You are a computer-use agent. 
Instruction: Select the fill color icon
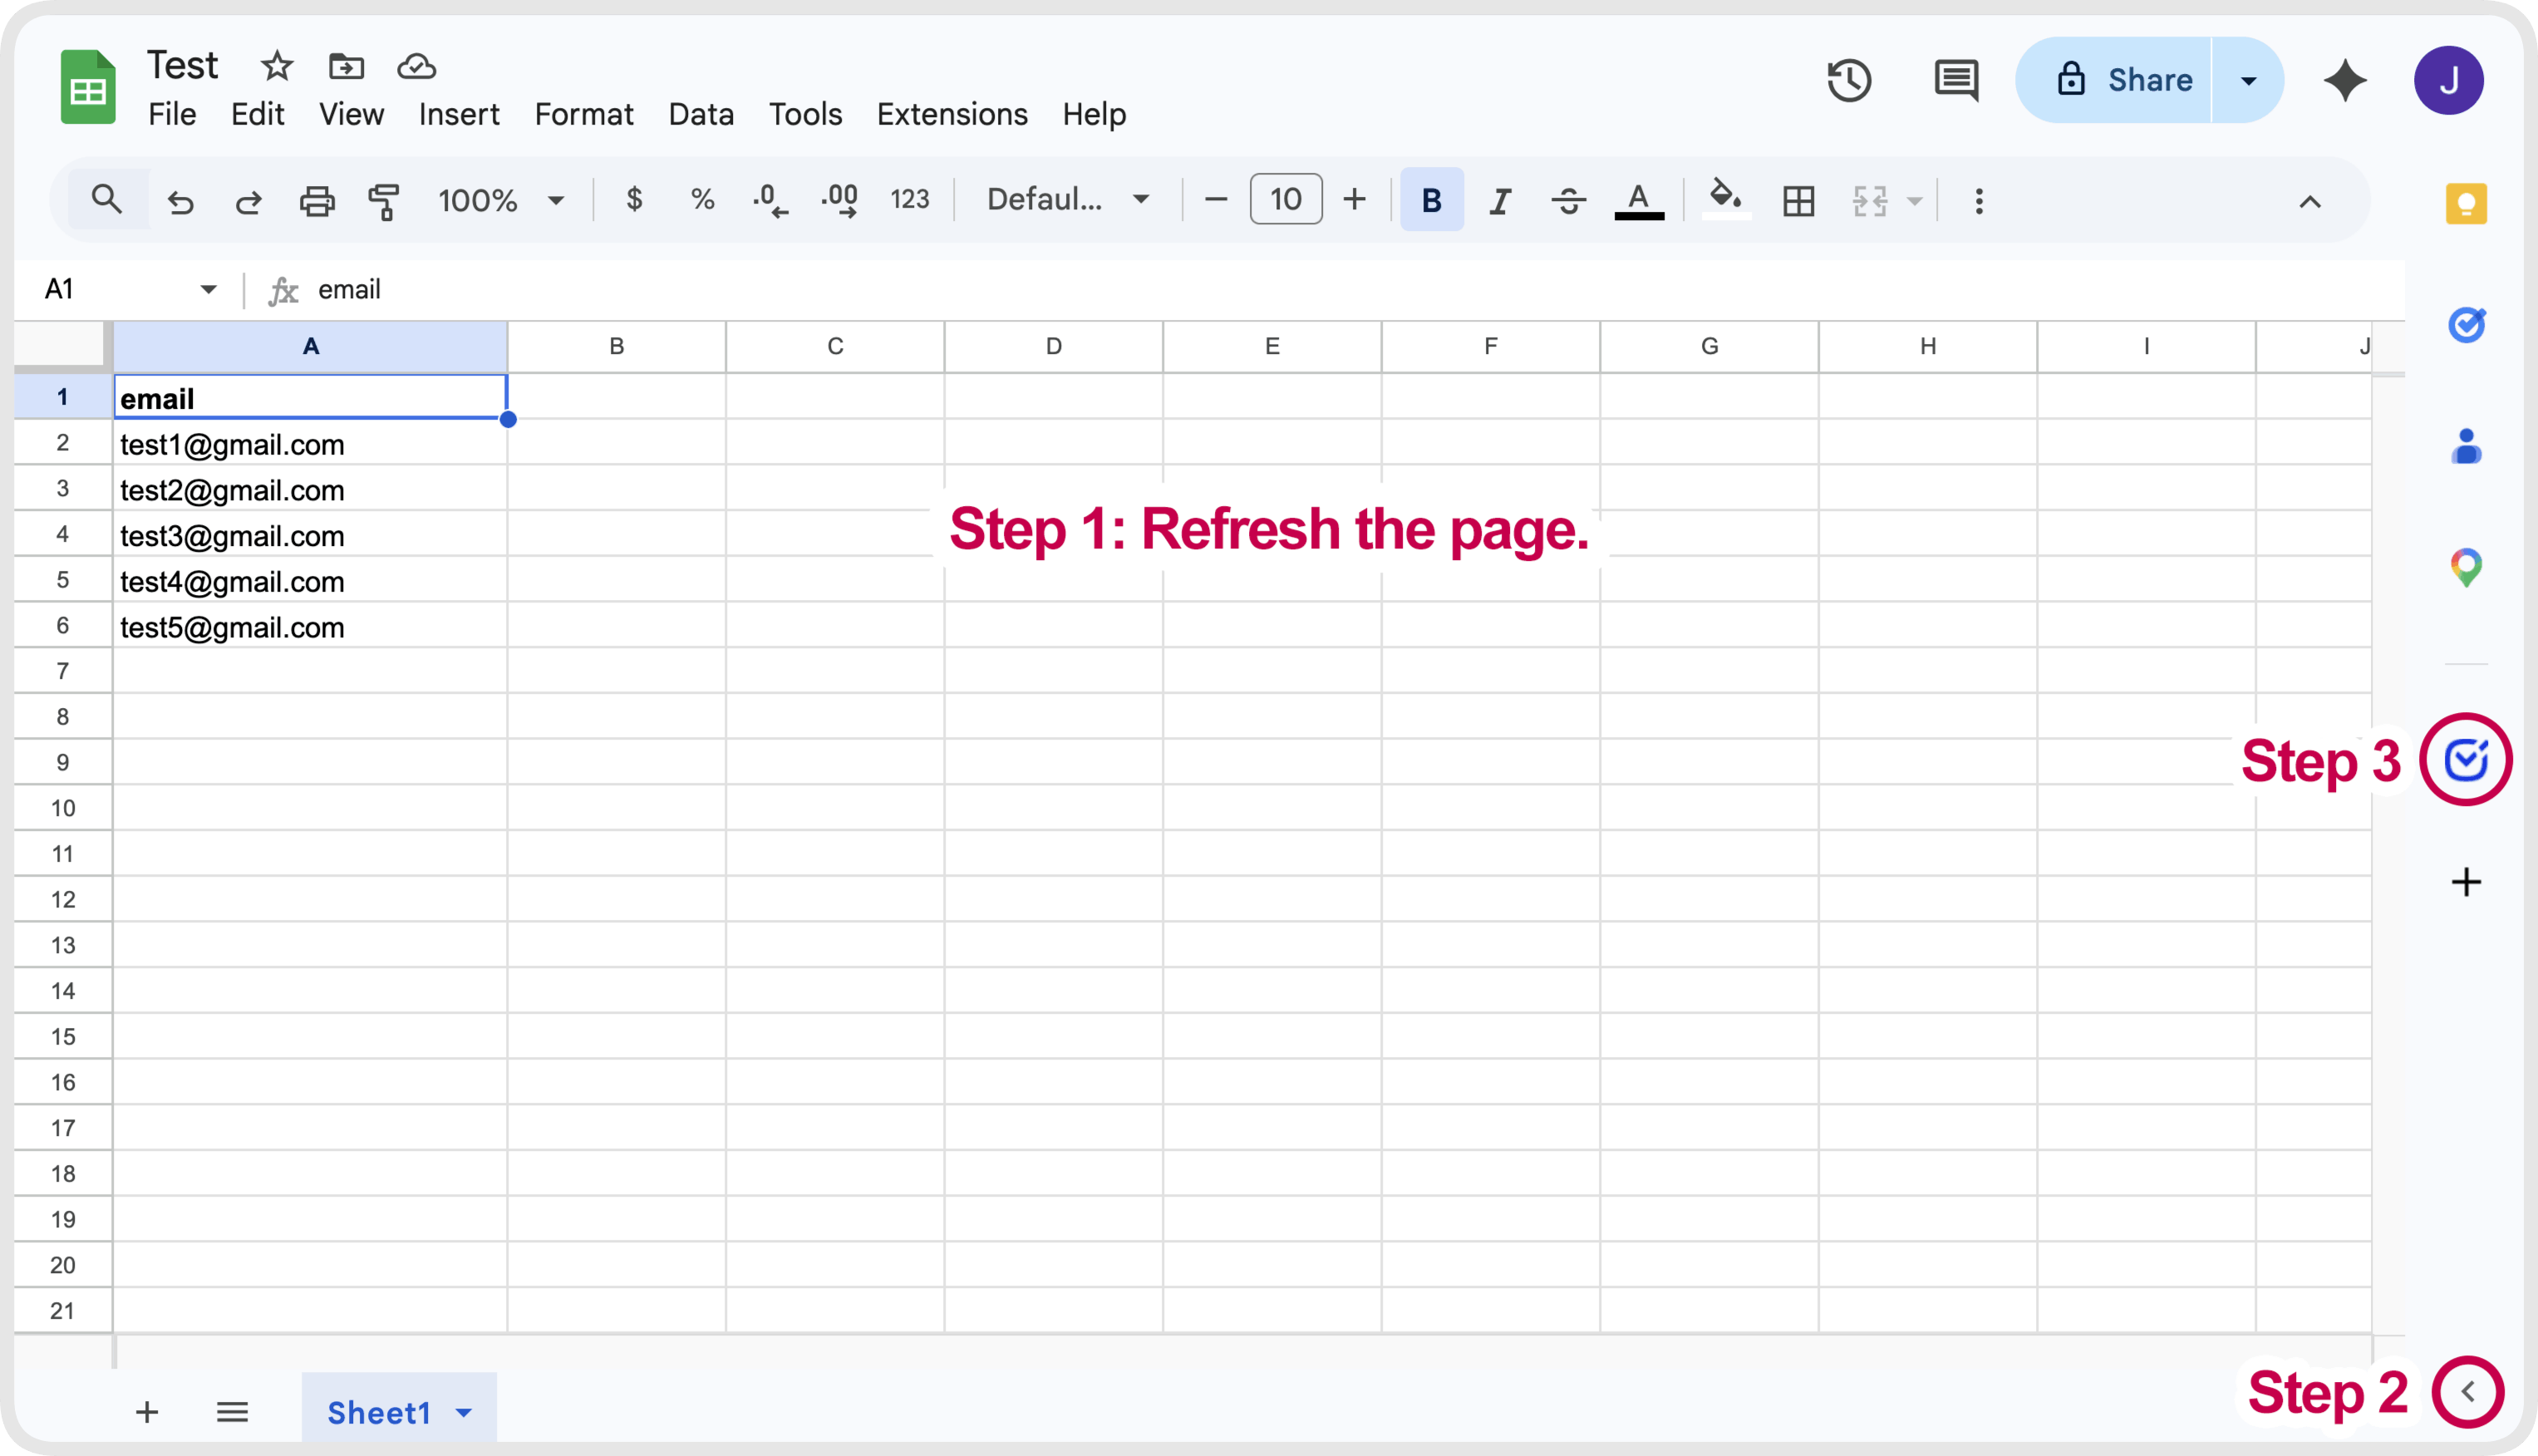(1724, 199)
